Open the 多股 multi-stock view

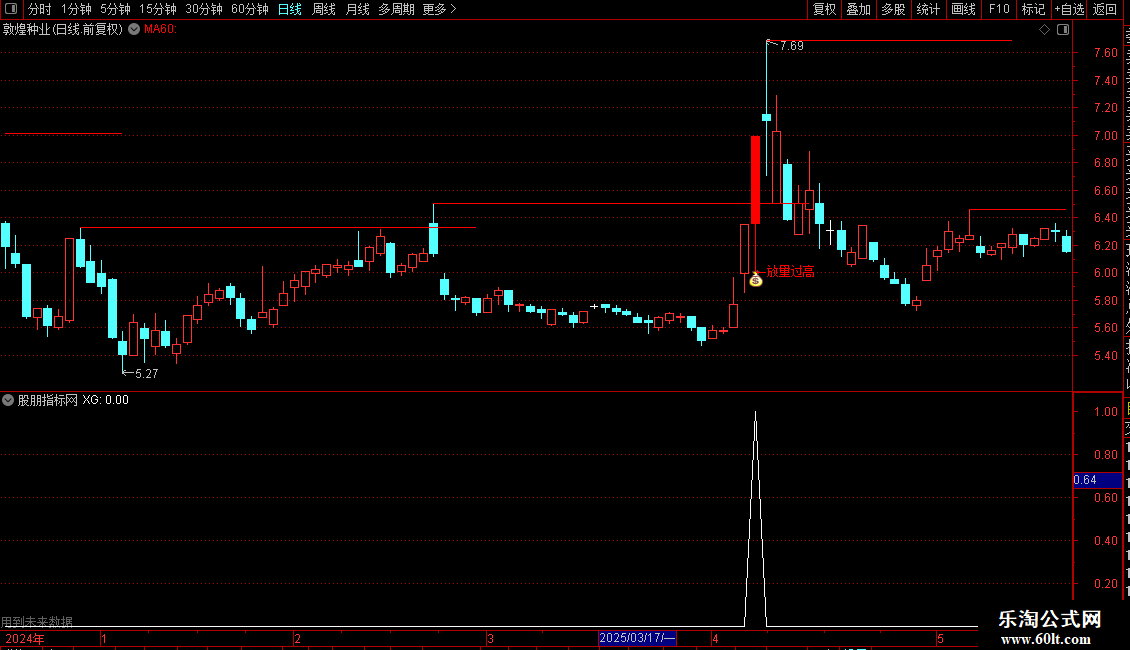893,9
